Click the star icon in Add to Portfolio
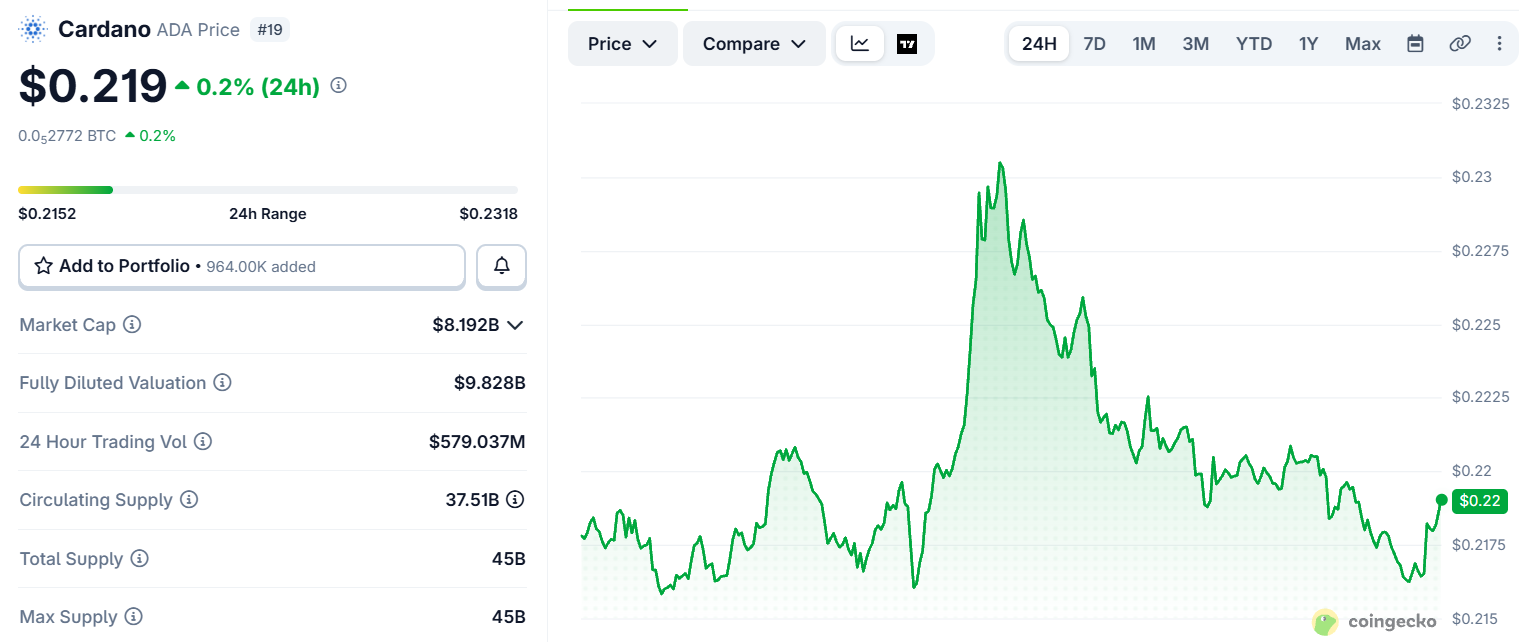Image resolution: width=1528 pixels, height=642 pixels. [44, 266]
